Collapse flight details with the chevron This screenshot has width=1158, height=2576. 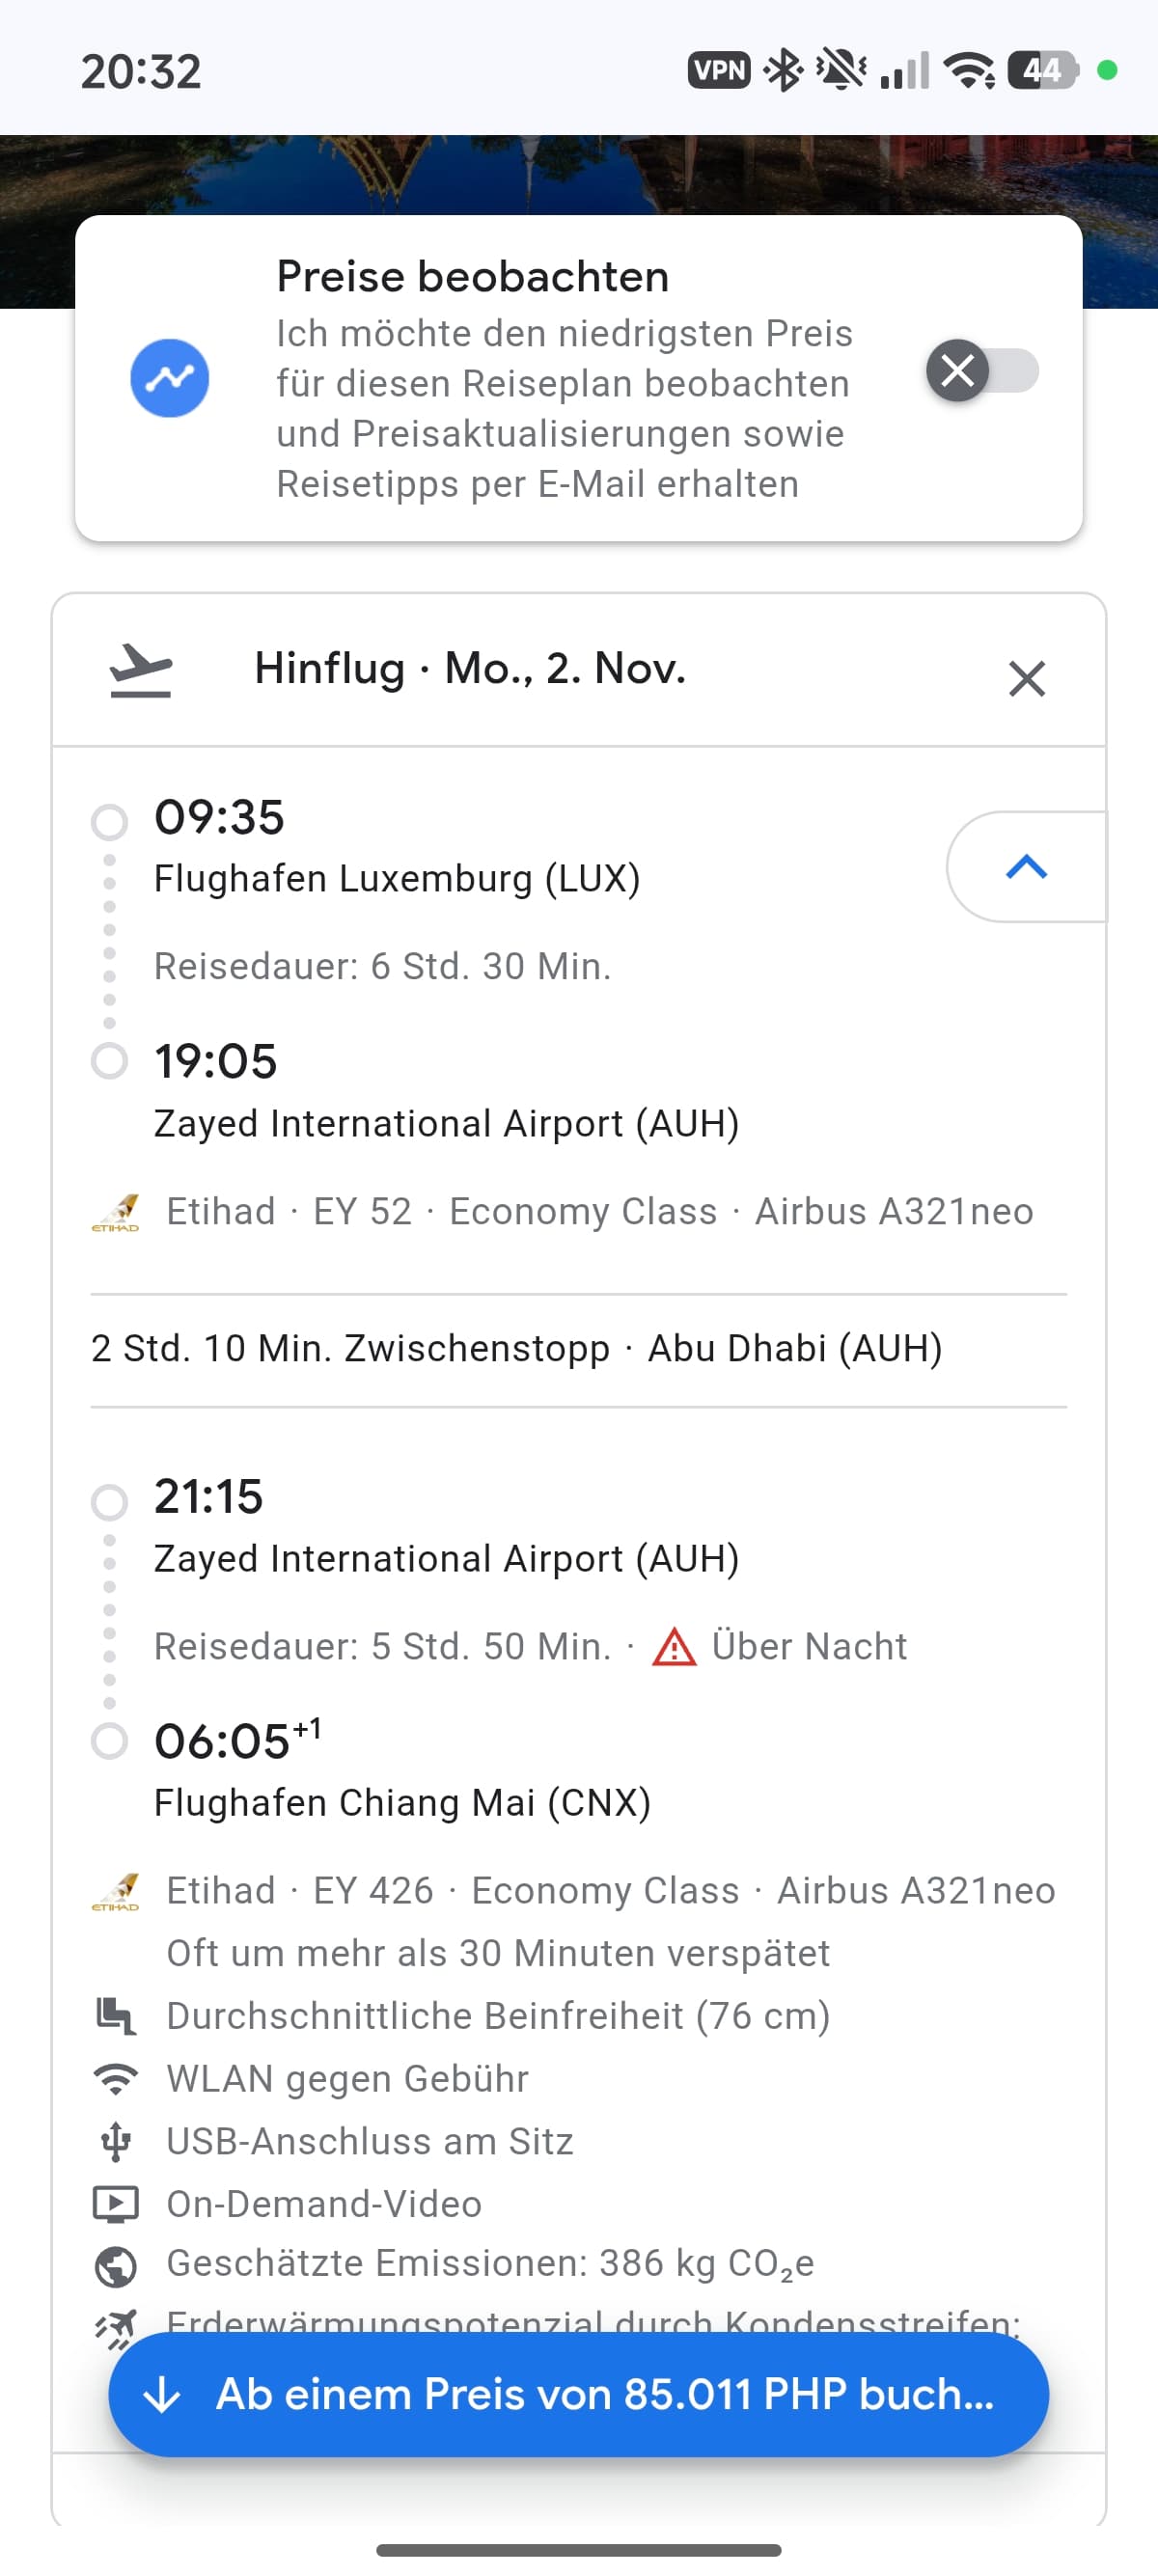[1026, 867]
